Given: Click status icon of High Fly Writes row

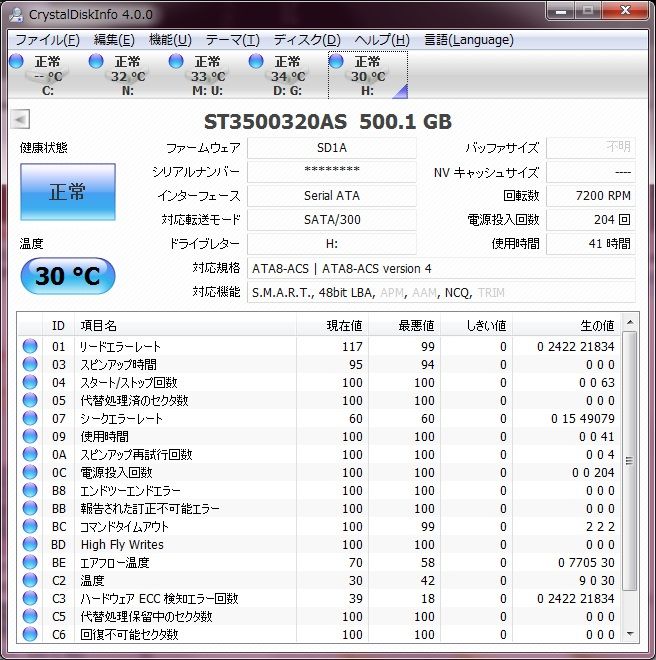Looking at the screenshot, I should pyautogui.click(x=30, y=544).
